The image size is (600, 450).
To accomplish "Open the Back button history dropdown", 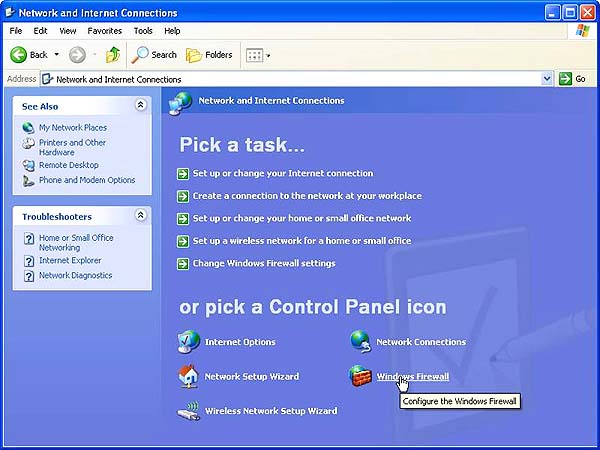I will point(57,55).
